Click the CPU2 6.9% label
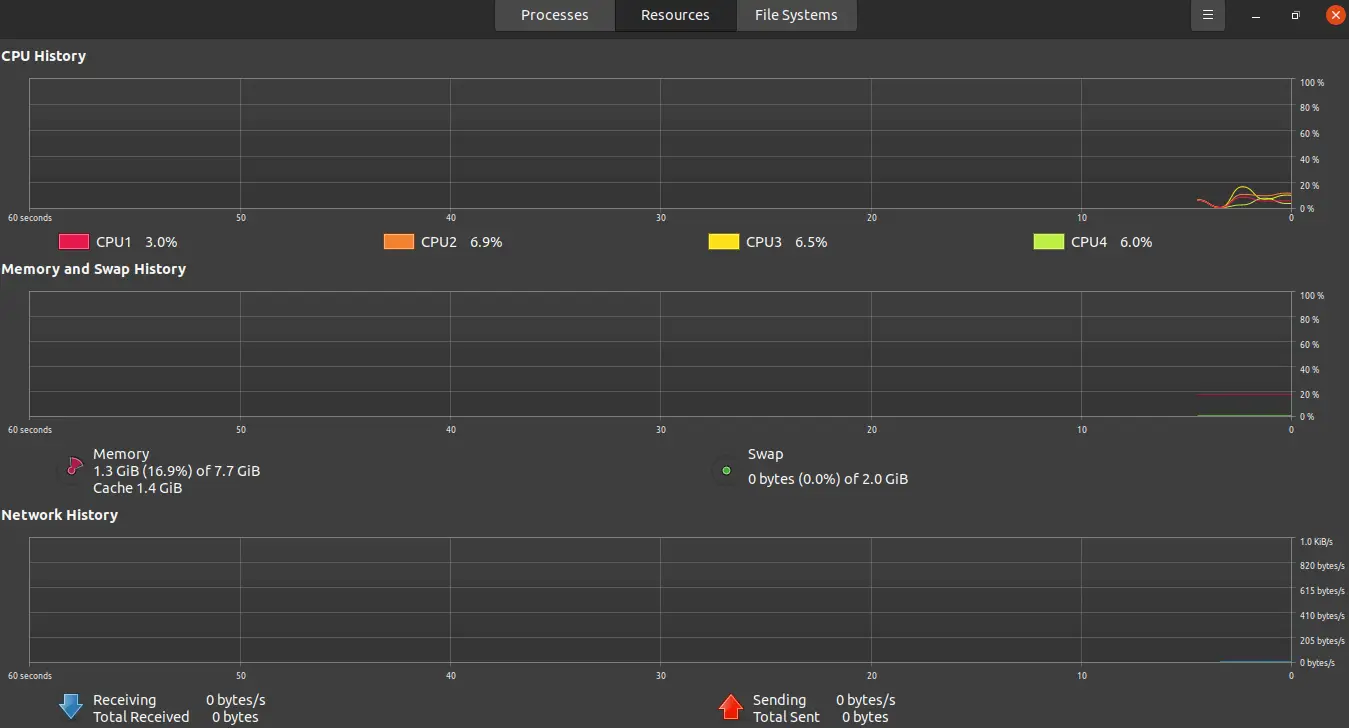The height and width of the screenshot is (728, 1349). click(462, 242)
